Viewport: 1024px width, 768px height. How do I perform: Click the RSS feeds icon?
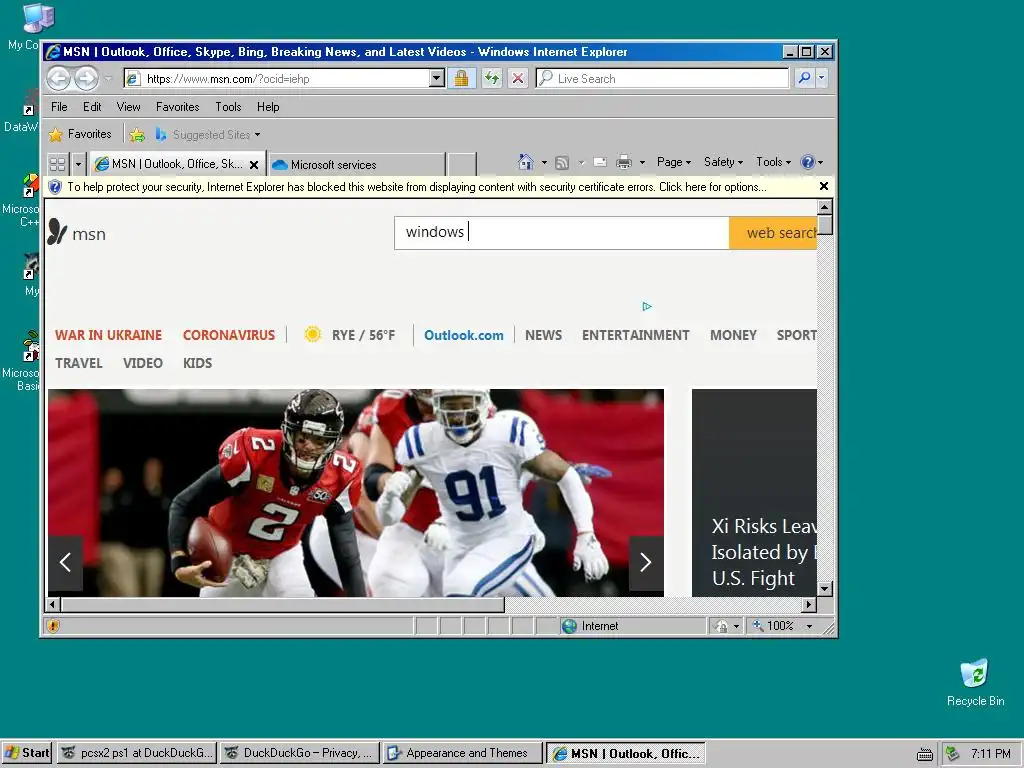click(562, 163)
